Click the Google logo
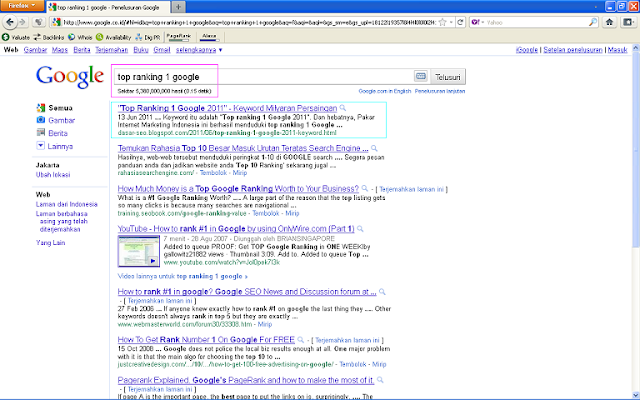 (x=70, y=76)
